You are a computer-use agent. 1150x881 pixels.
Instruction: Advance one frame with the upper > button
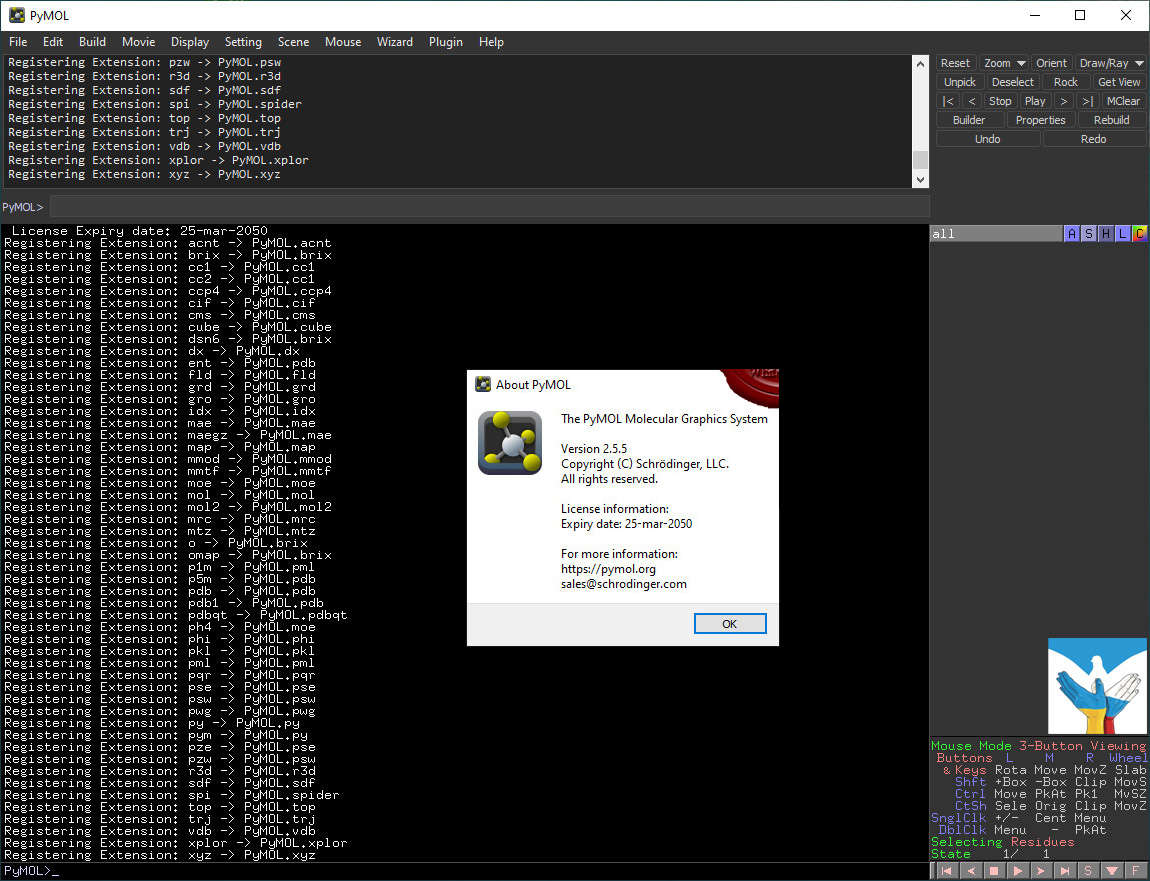(x=1063, y=101)
